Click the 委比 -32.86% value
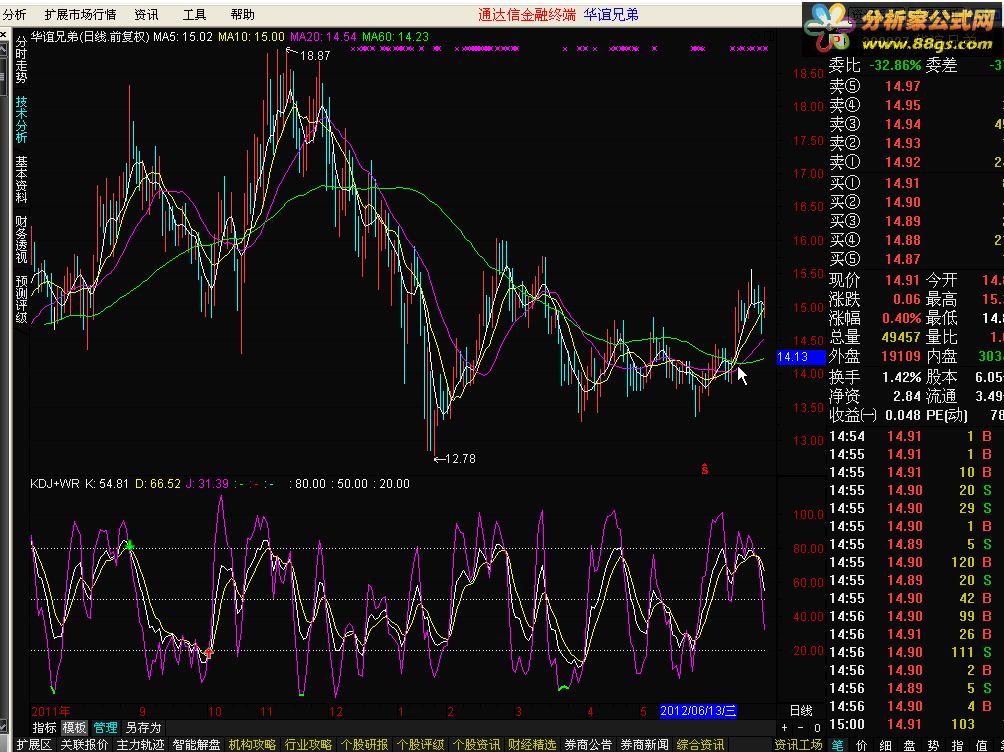This screenshot has height=752, width=1004. (x=895, y=65)
